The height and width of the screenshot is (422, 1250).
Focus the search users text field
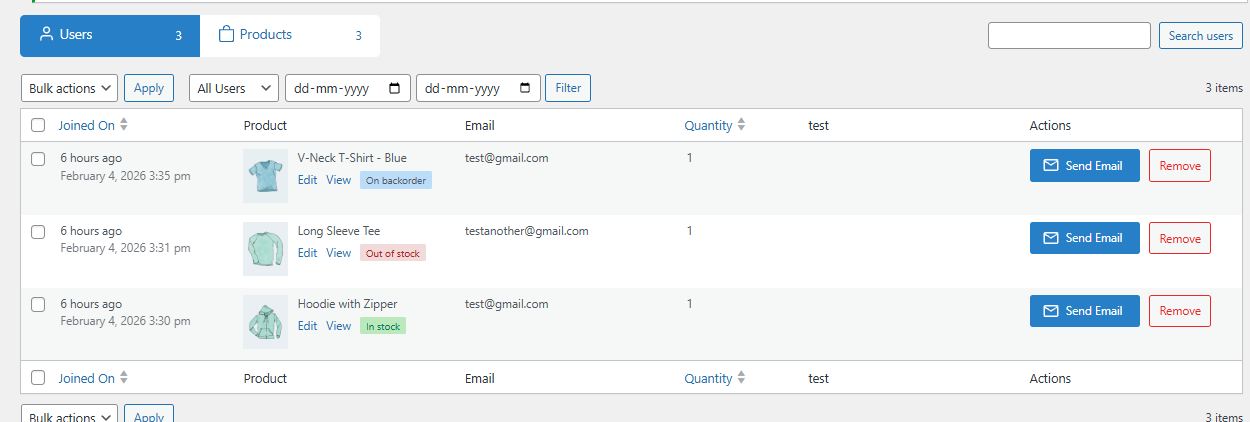point(1069,36)
